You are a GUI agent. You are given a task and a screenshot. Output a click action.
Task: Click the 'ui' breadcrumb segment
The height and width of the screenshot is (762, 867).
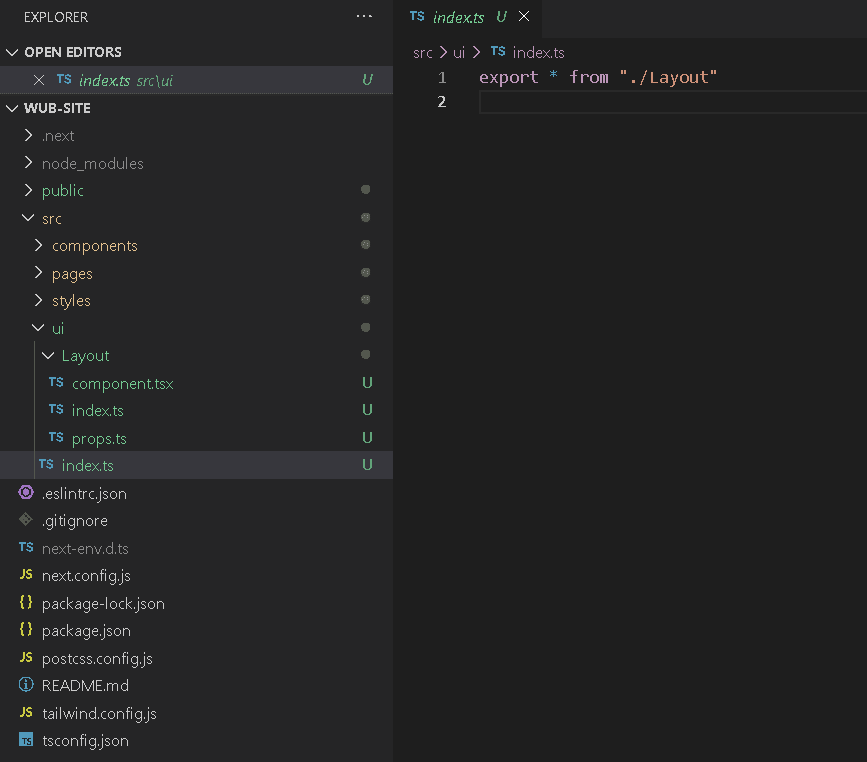pos(459,52)
